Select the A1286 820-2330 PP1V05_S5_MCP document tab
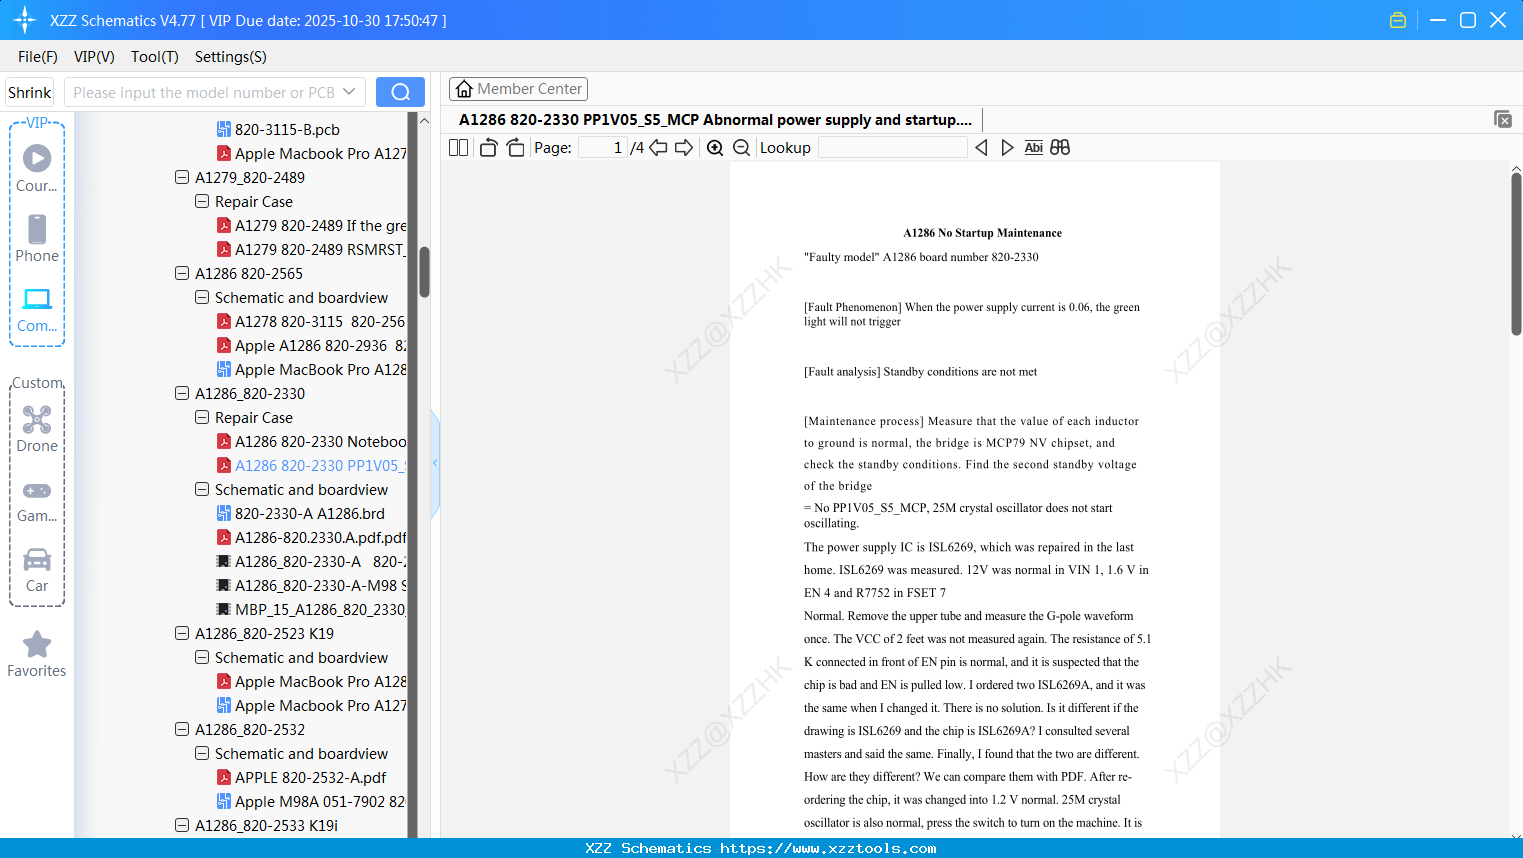Viewport: 1523px width, 858px height. click(x=715, y=120)
